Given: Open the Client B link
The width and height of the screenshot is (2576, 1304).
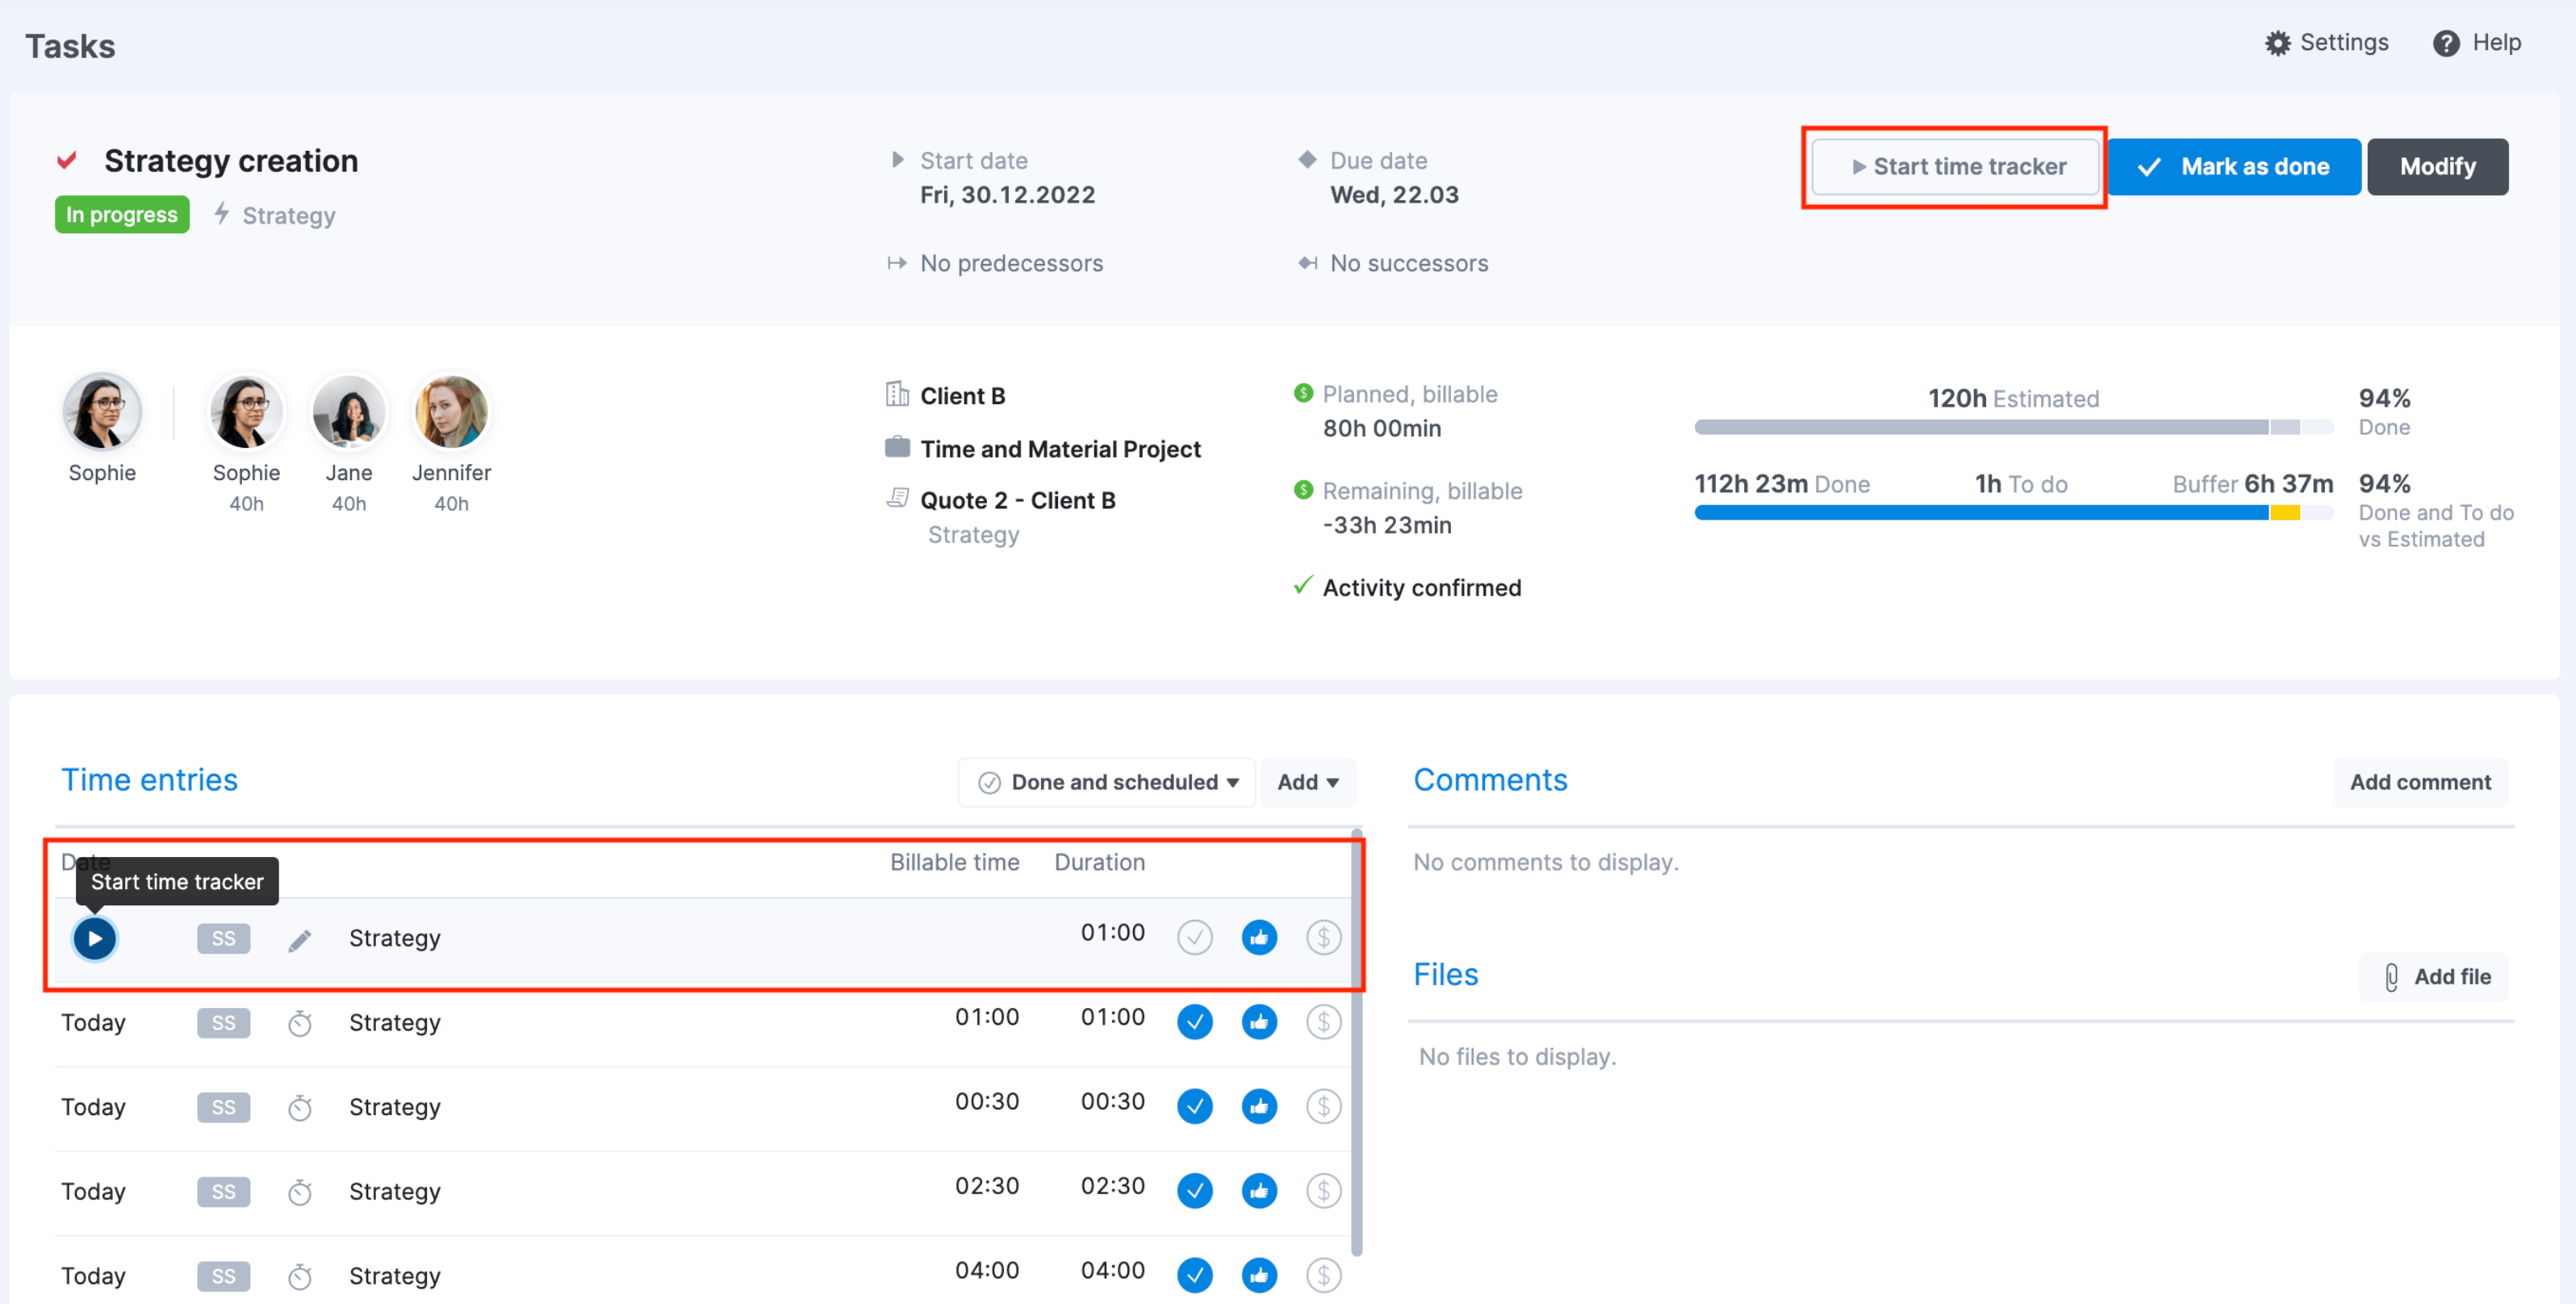Looking at the screenshot, I should tap(962, 396).
